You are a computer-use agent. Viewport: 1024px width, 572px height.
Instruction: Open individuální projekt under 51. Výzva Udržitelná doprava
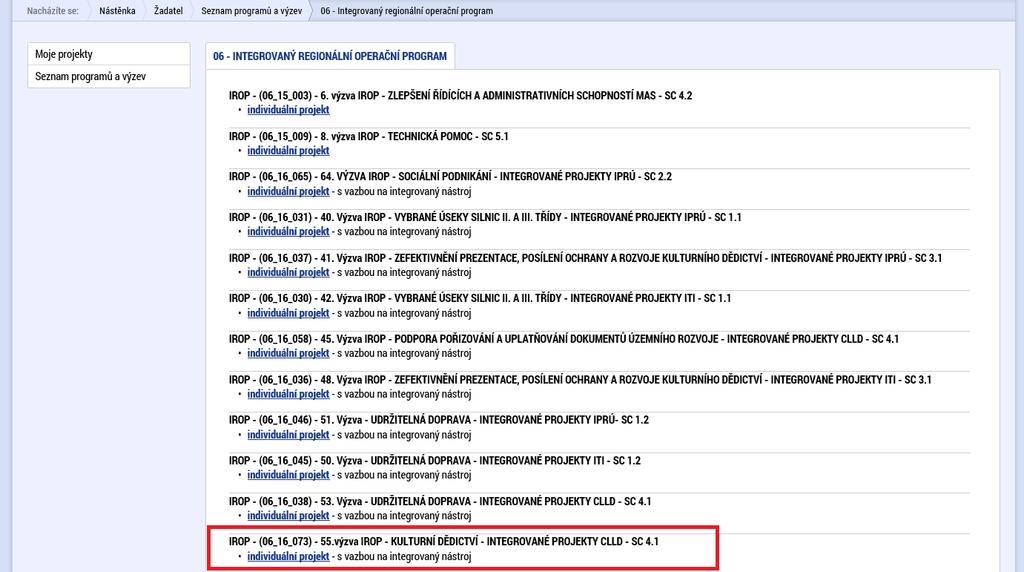[x=288, y=434]
